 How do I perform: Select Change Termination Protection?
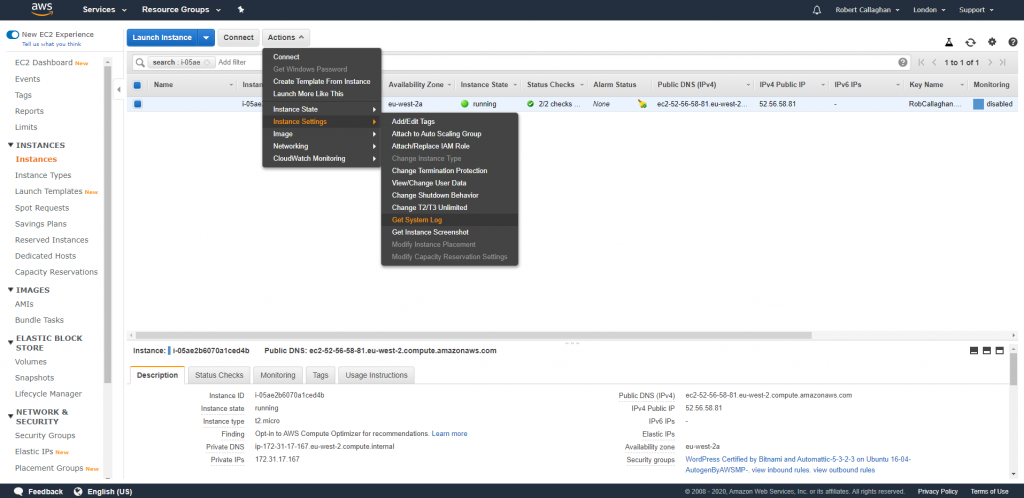click(x=449, y=171)
